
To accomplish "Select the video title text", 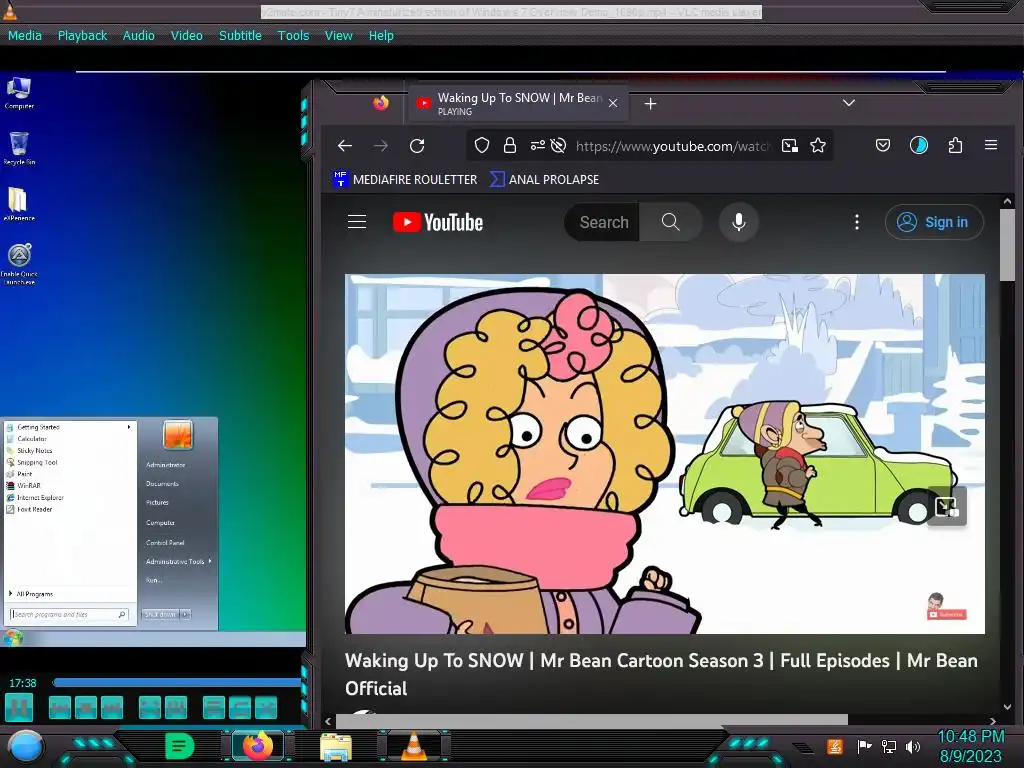I will [661, 674].
